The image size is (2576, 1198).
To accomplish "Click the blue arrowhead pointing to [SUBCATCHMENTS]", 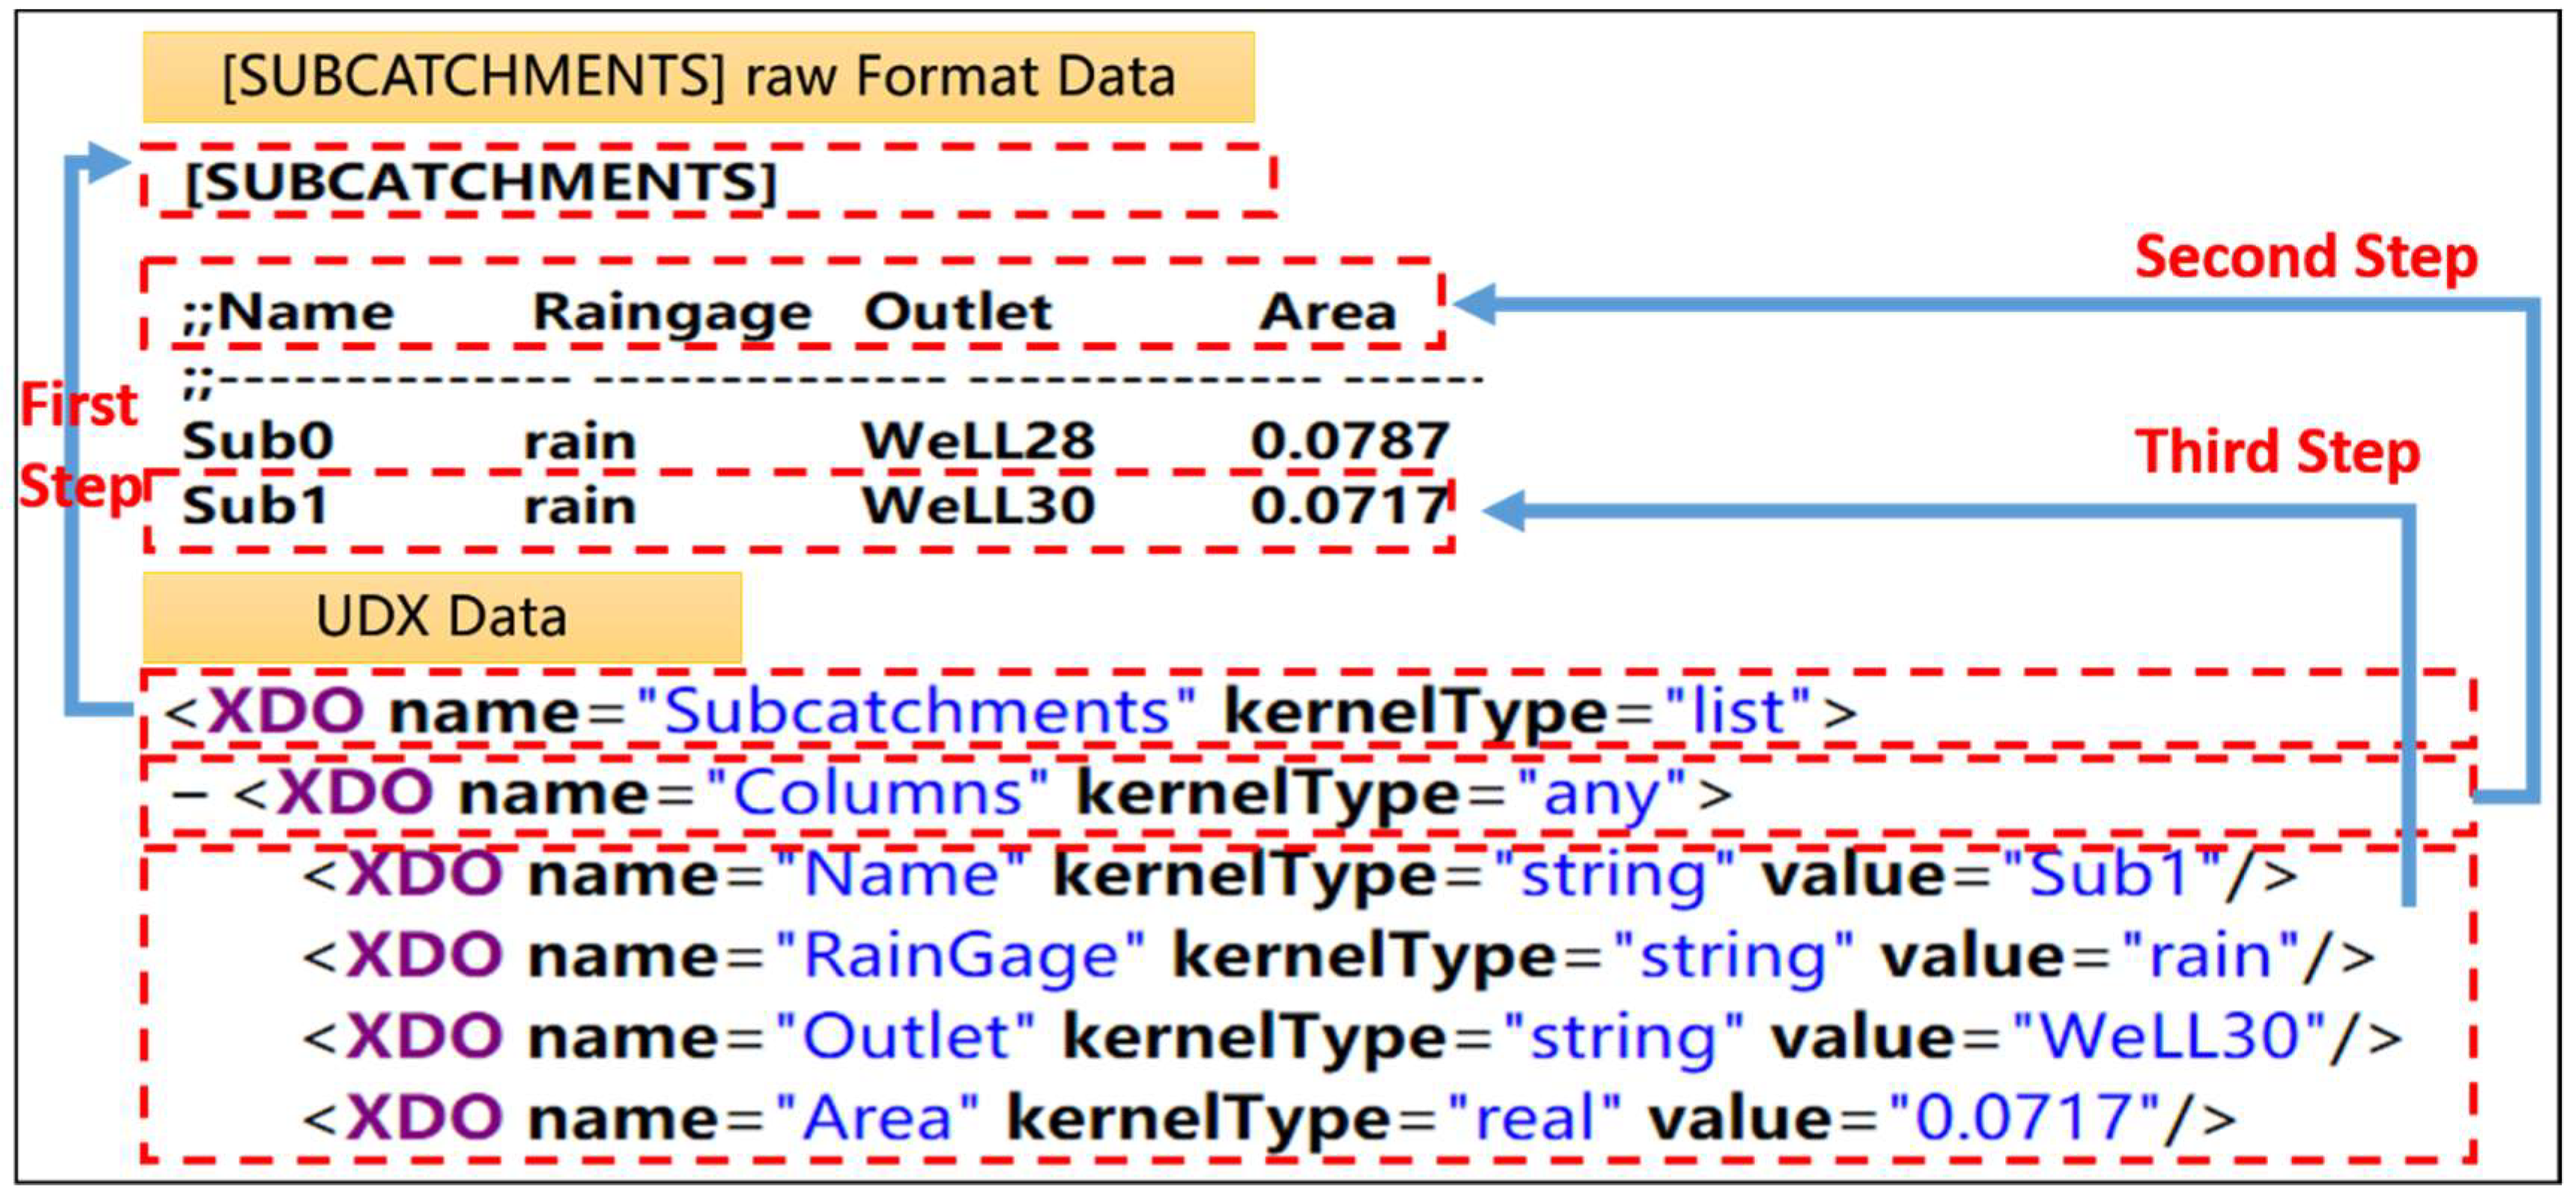I will coord(106,162).
